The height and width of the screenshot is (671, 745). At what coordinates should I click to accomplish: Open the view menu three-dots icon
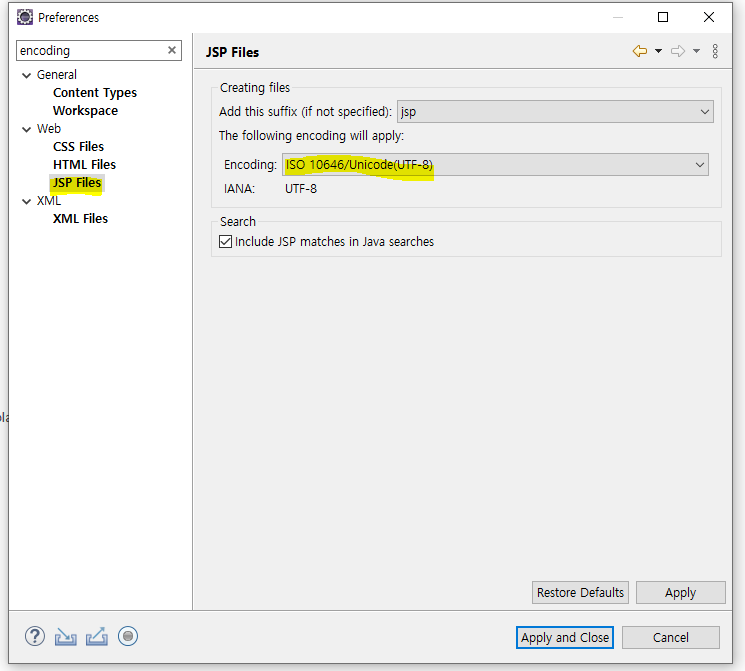715,51
